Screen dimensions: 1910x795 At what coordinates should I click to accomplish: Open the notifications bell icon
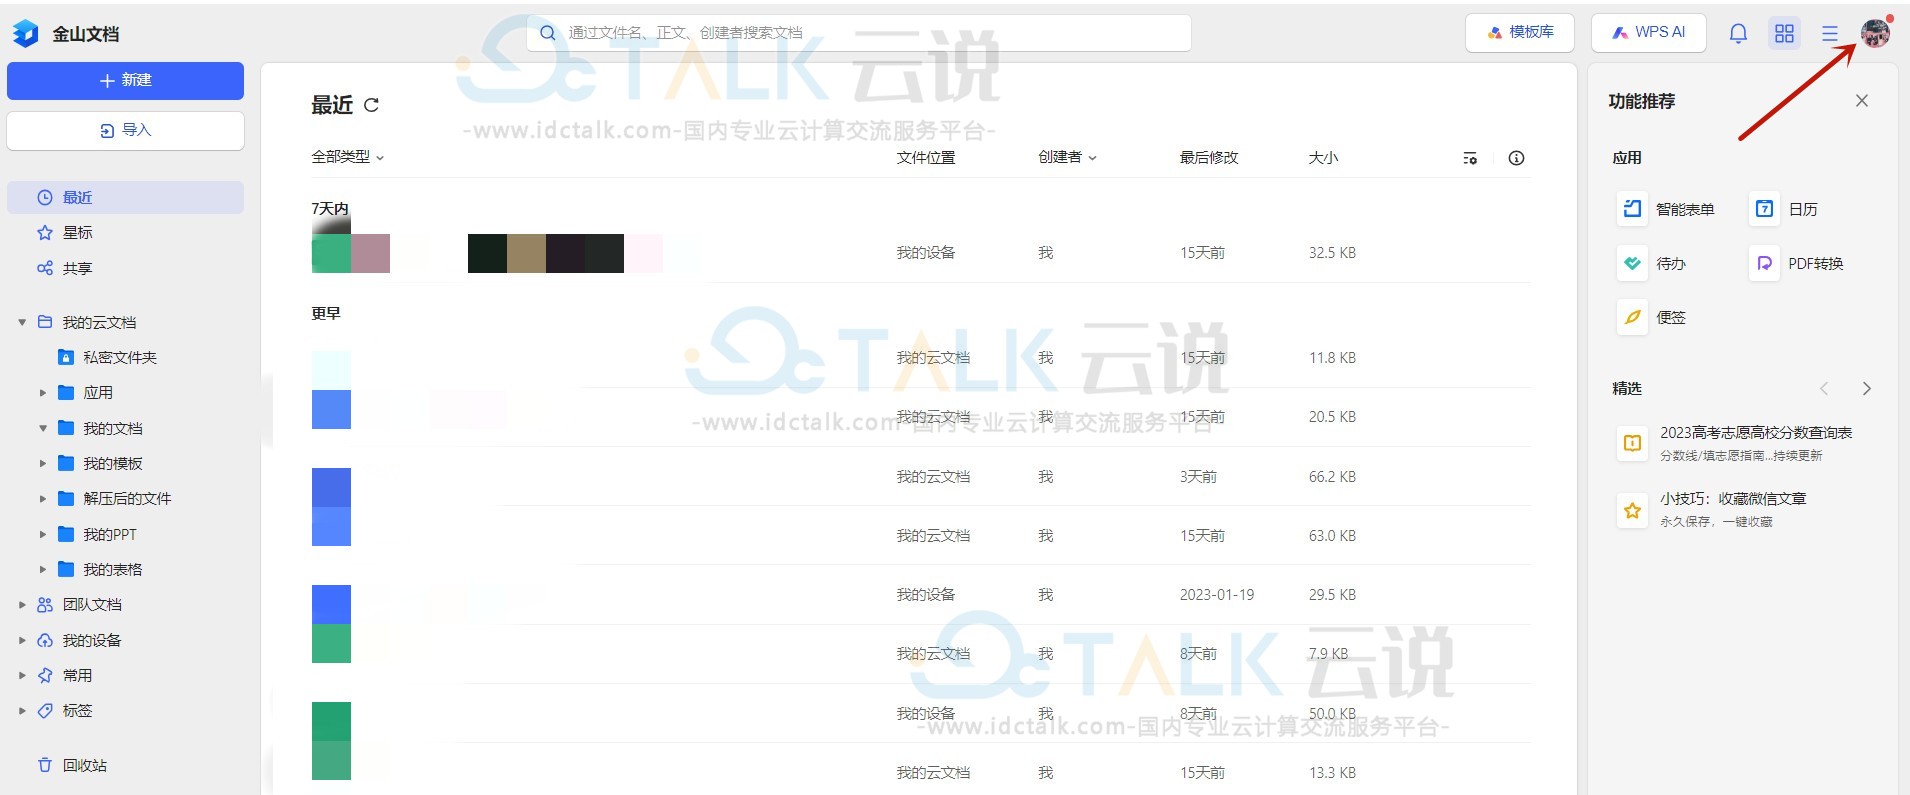[1738, 33]
